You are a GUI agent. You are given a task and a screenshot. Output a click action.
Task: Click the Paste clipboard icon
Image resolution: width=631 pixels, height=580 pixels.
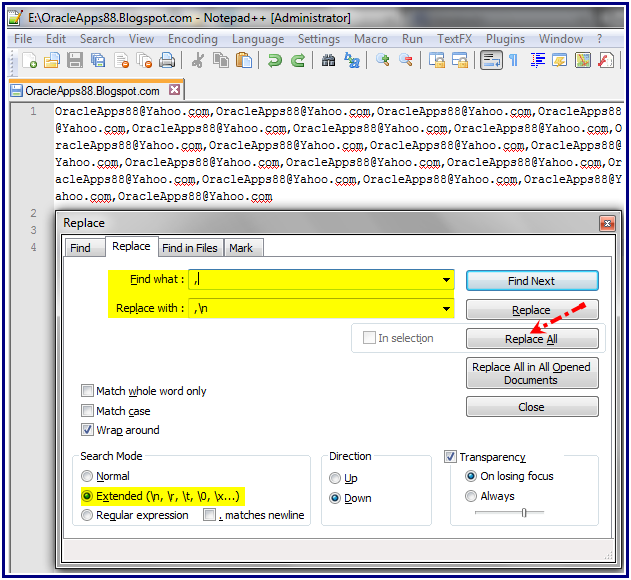(243, 60)
